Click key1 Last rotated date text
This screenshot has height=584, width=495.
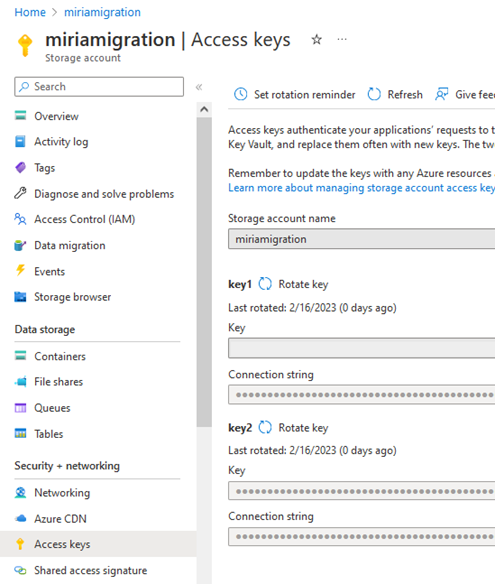[x=312, y=308]
